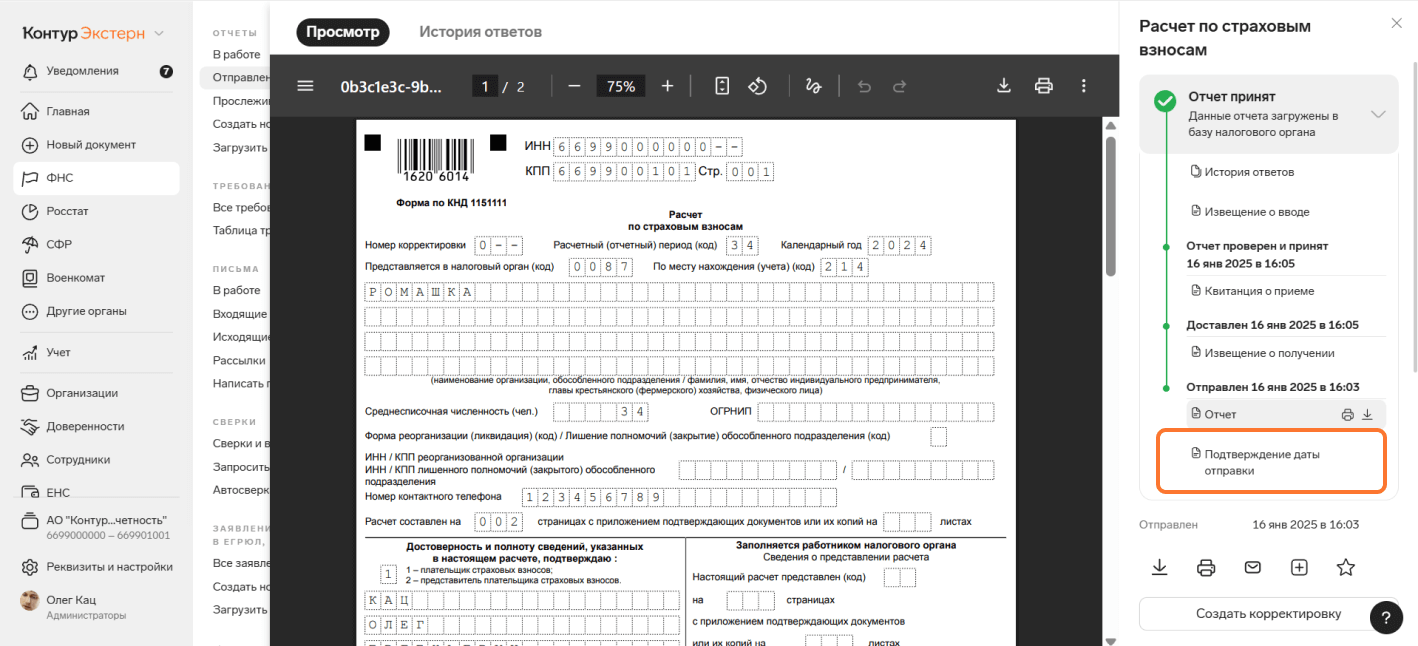This screenshot has width=1418, height=646.
Task: Print the document from PDF toolbar
Action: (1043, 86)
